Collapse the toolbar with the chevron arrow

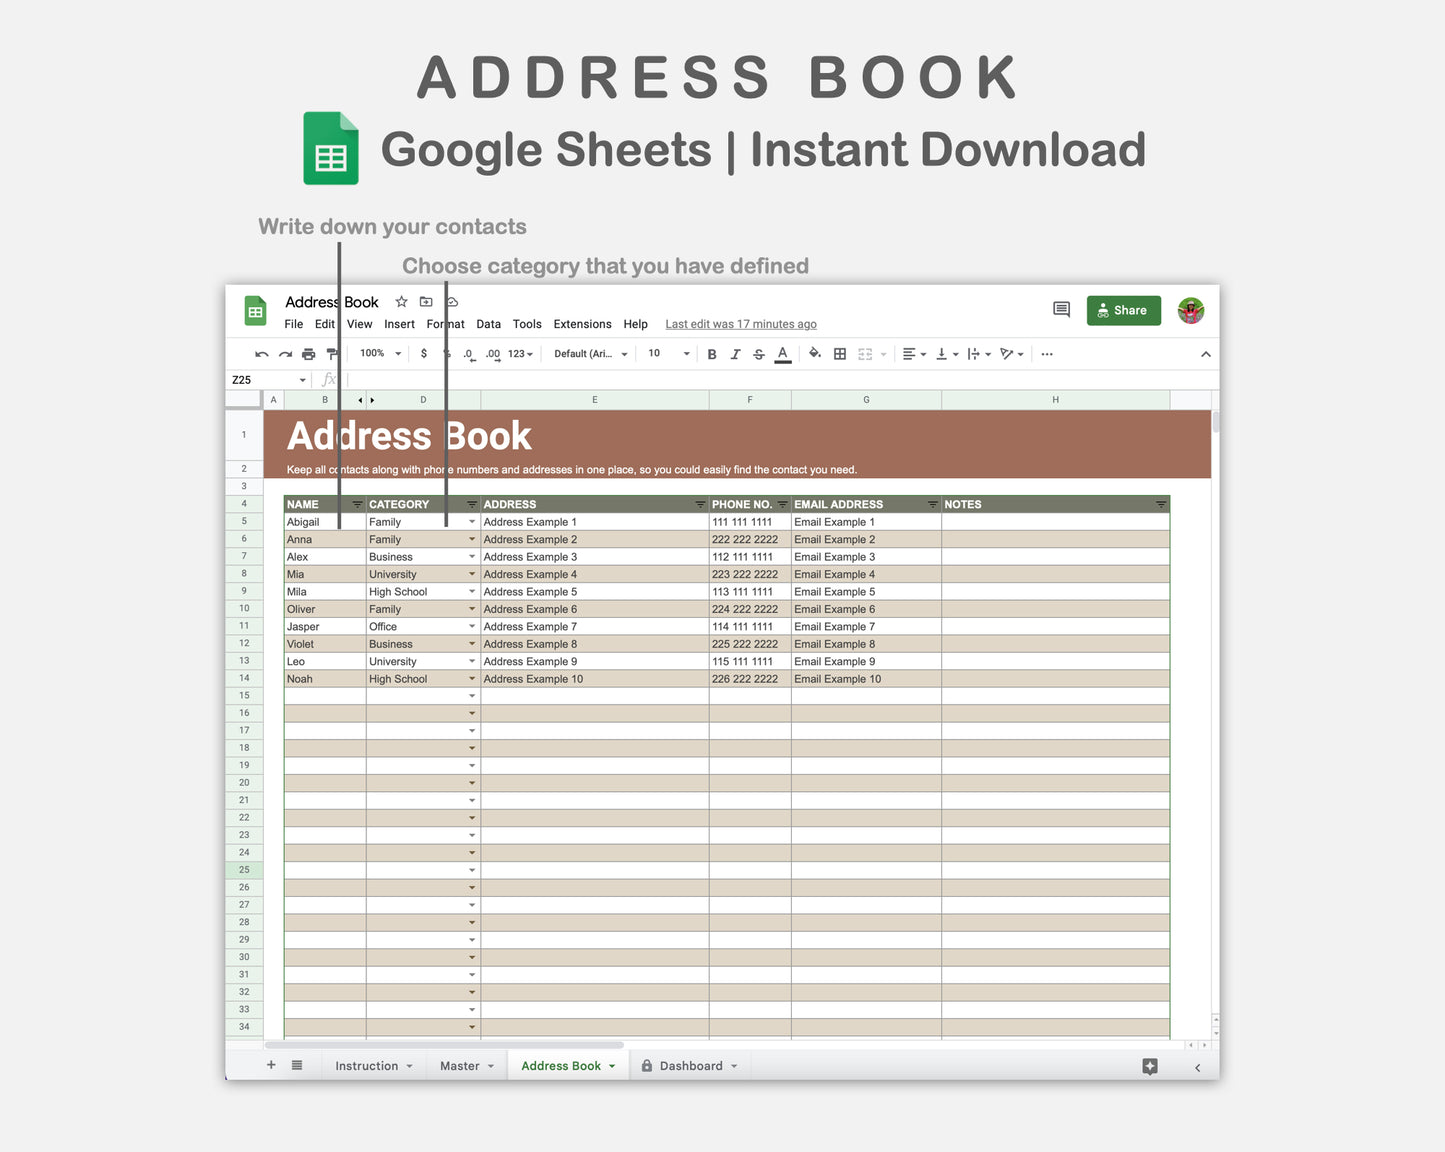tap(1206, 353)
